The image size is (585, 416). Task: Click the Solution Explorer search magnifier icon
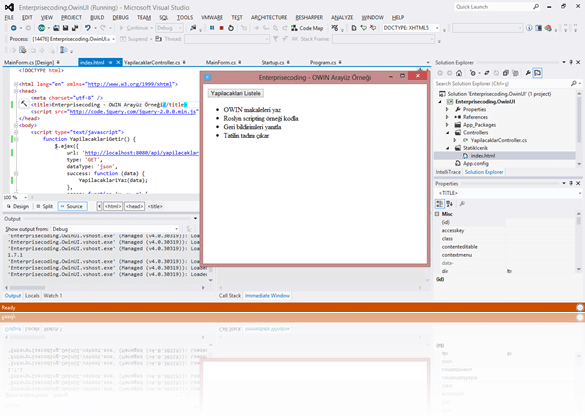(x=573, y=84)
